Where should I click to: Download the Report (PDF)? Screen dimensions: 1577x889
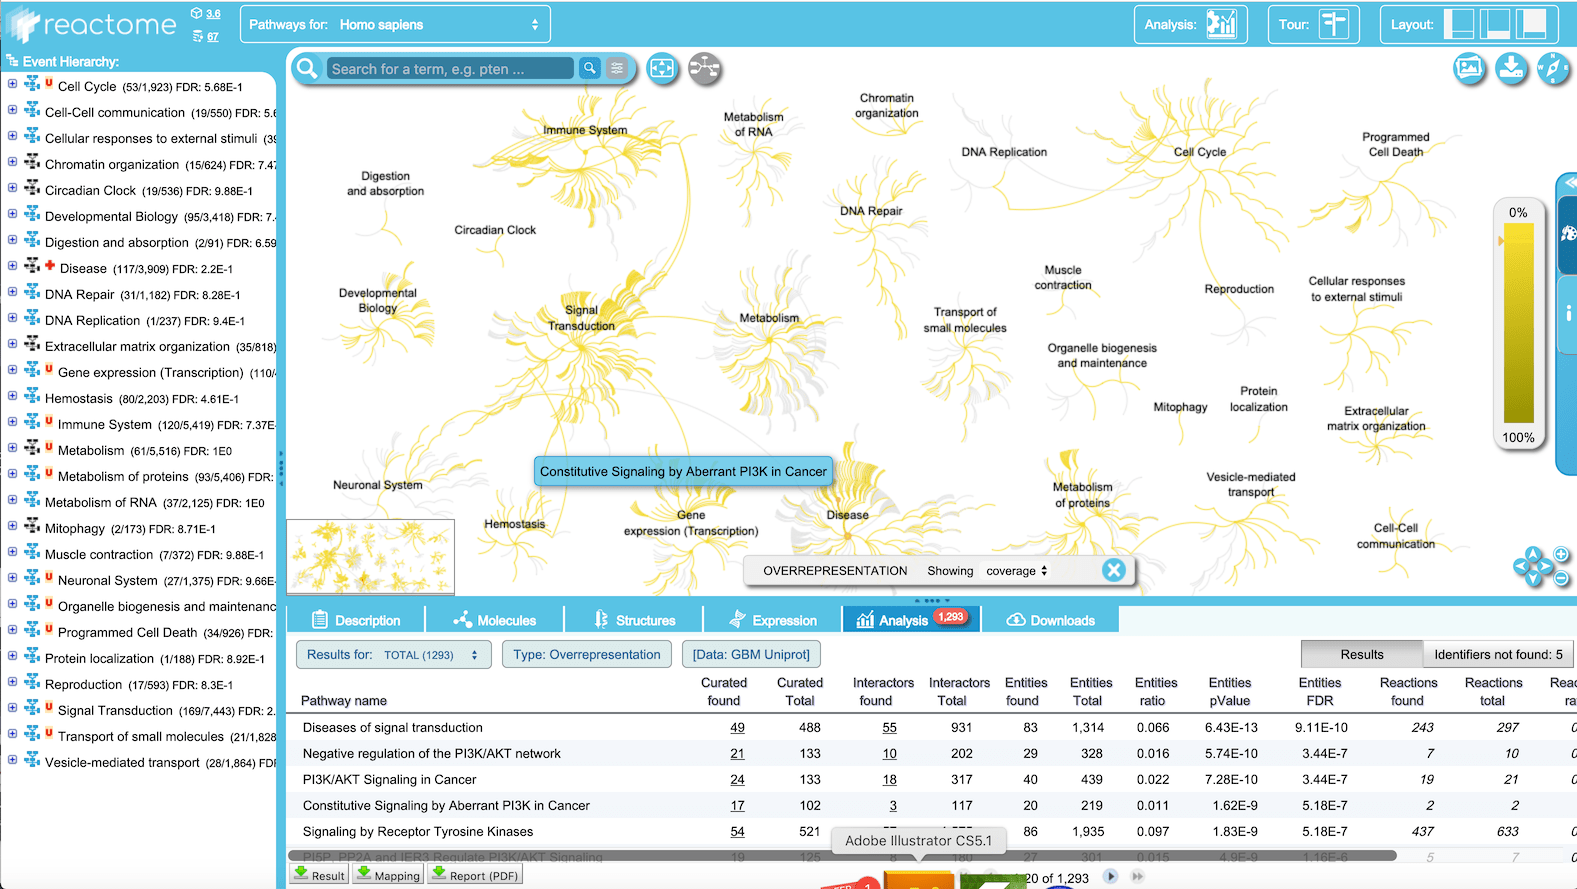coord(475,875)
